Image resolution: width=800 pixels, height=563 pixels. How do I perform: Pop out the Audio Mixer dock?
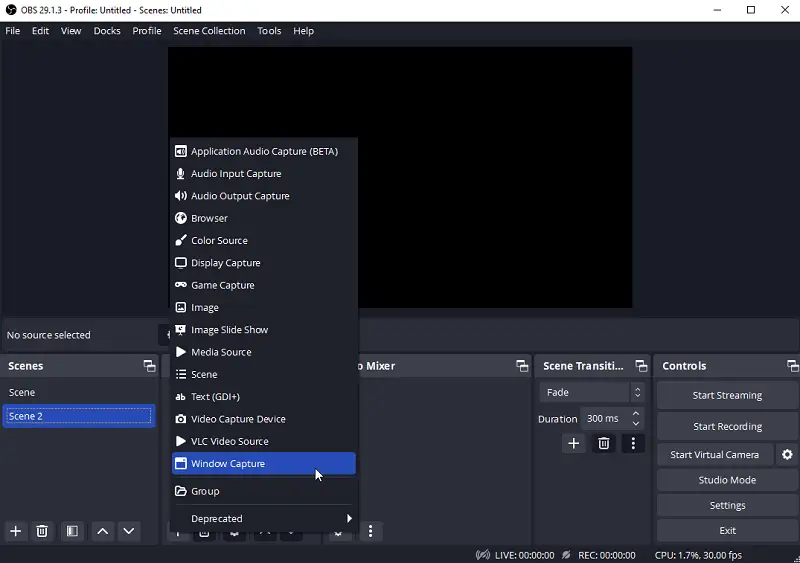tap(522, 366)
